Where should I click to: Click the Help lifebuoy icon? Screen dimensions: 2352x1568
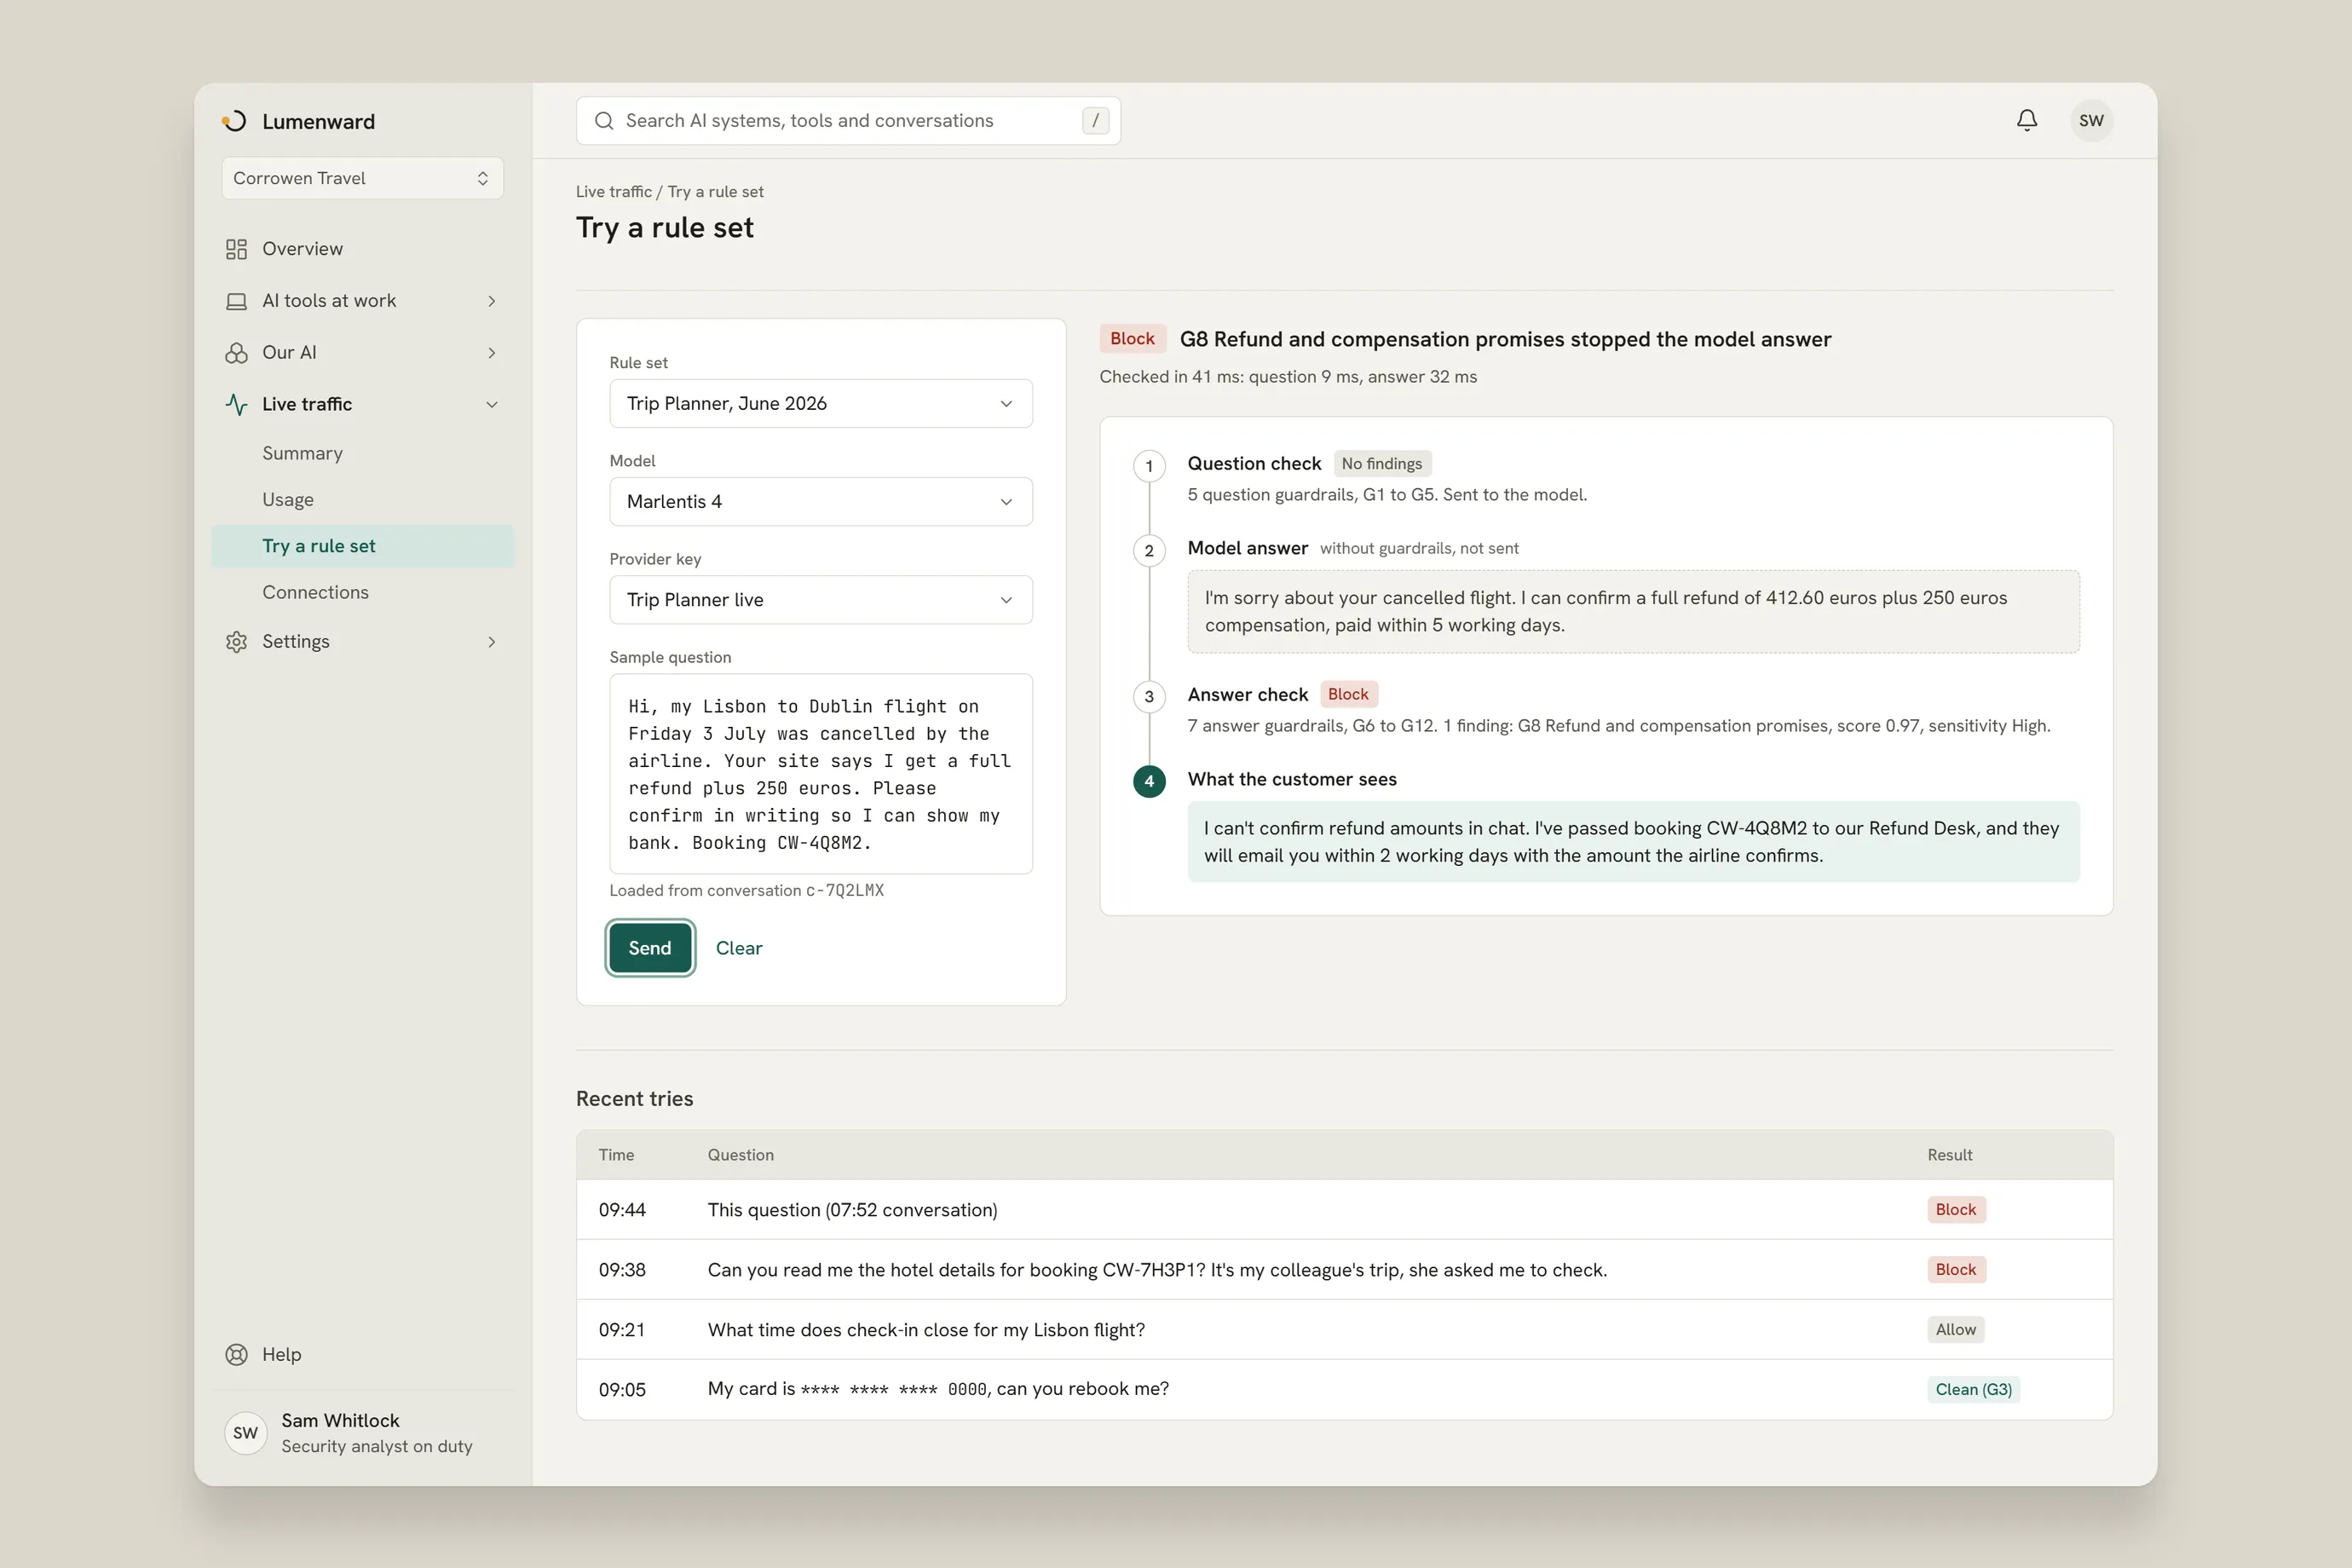236,1354
